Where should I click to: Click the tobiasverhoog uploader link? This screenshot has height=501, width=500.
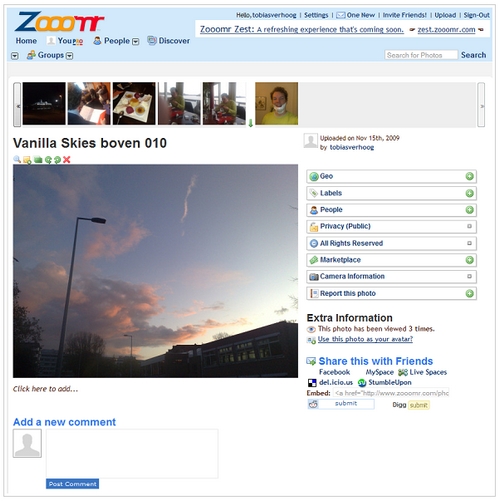tap(352, 147)
